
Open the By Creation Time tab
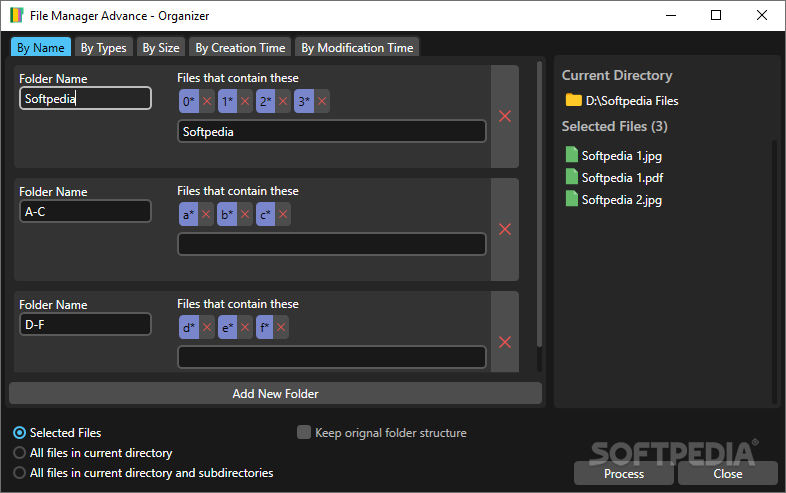pos(240,47)
